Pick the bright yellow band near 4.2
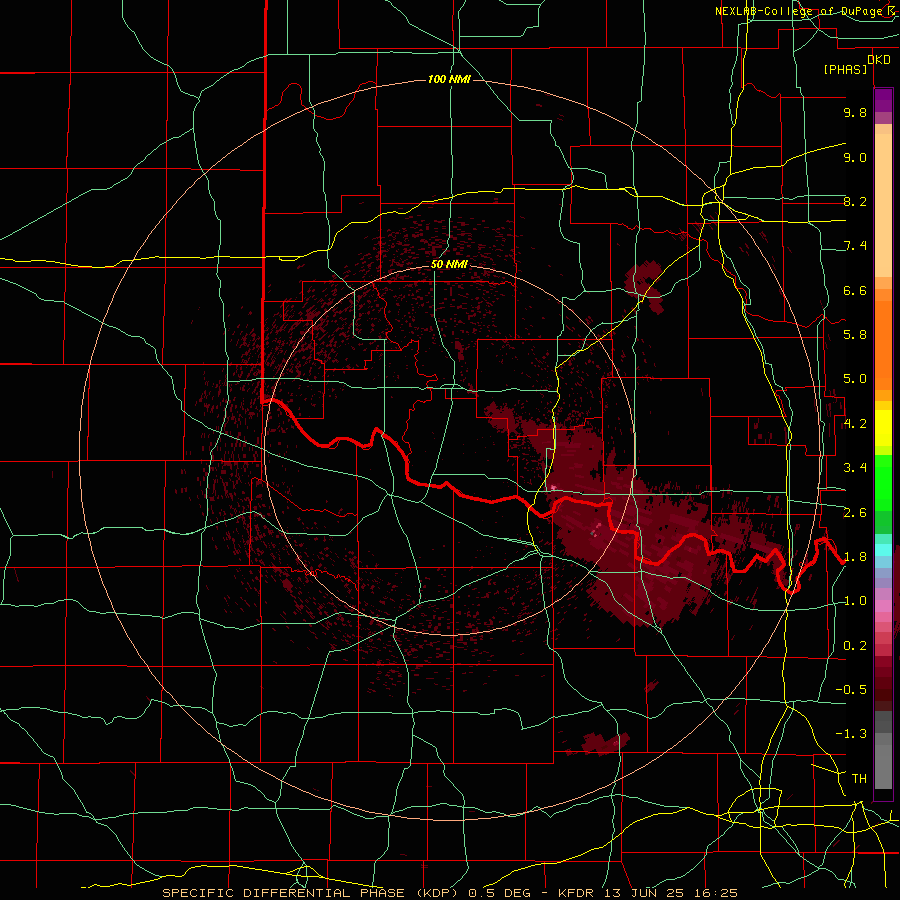 point(883,428)
